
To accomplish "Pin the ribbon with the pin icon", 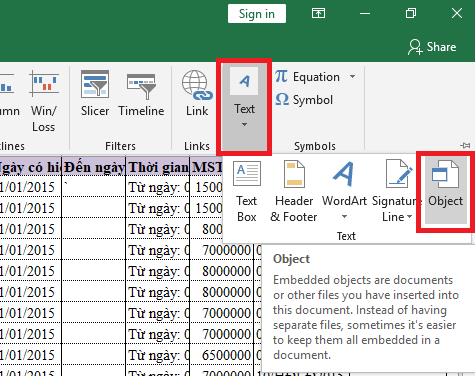I will pos(466,145).
